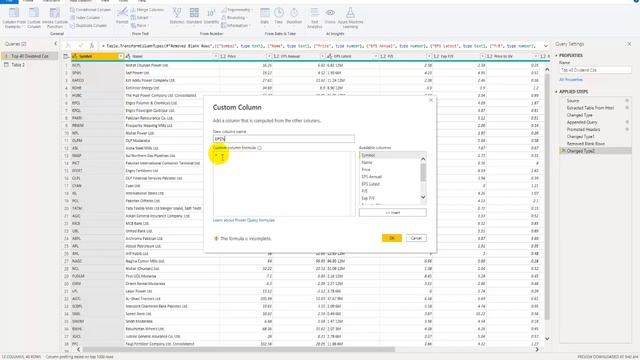Click the << Insert button

393,213
